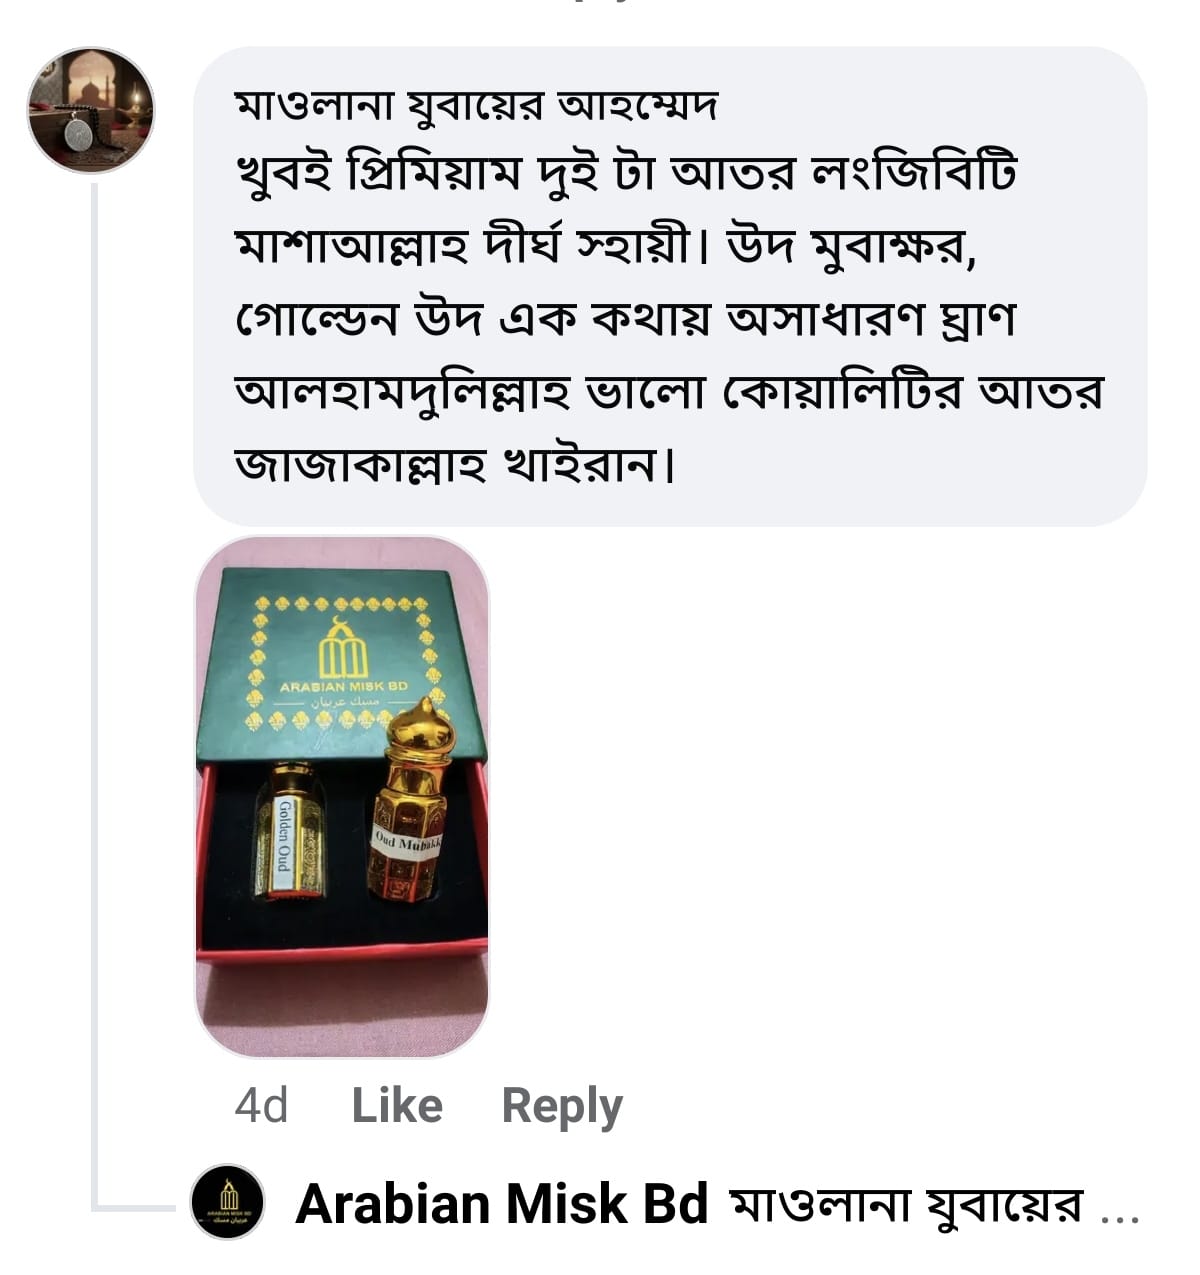Tap the last line জাজাকাল্লাহ খাইরান
1200x1275 pixels.
point(456,465)
